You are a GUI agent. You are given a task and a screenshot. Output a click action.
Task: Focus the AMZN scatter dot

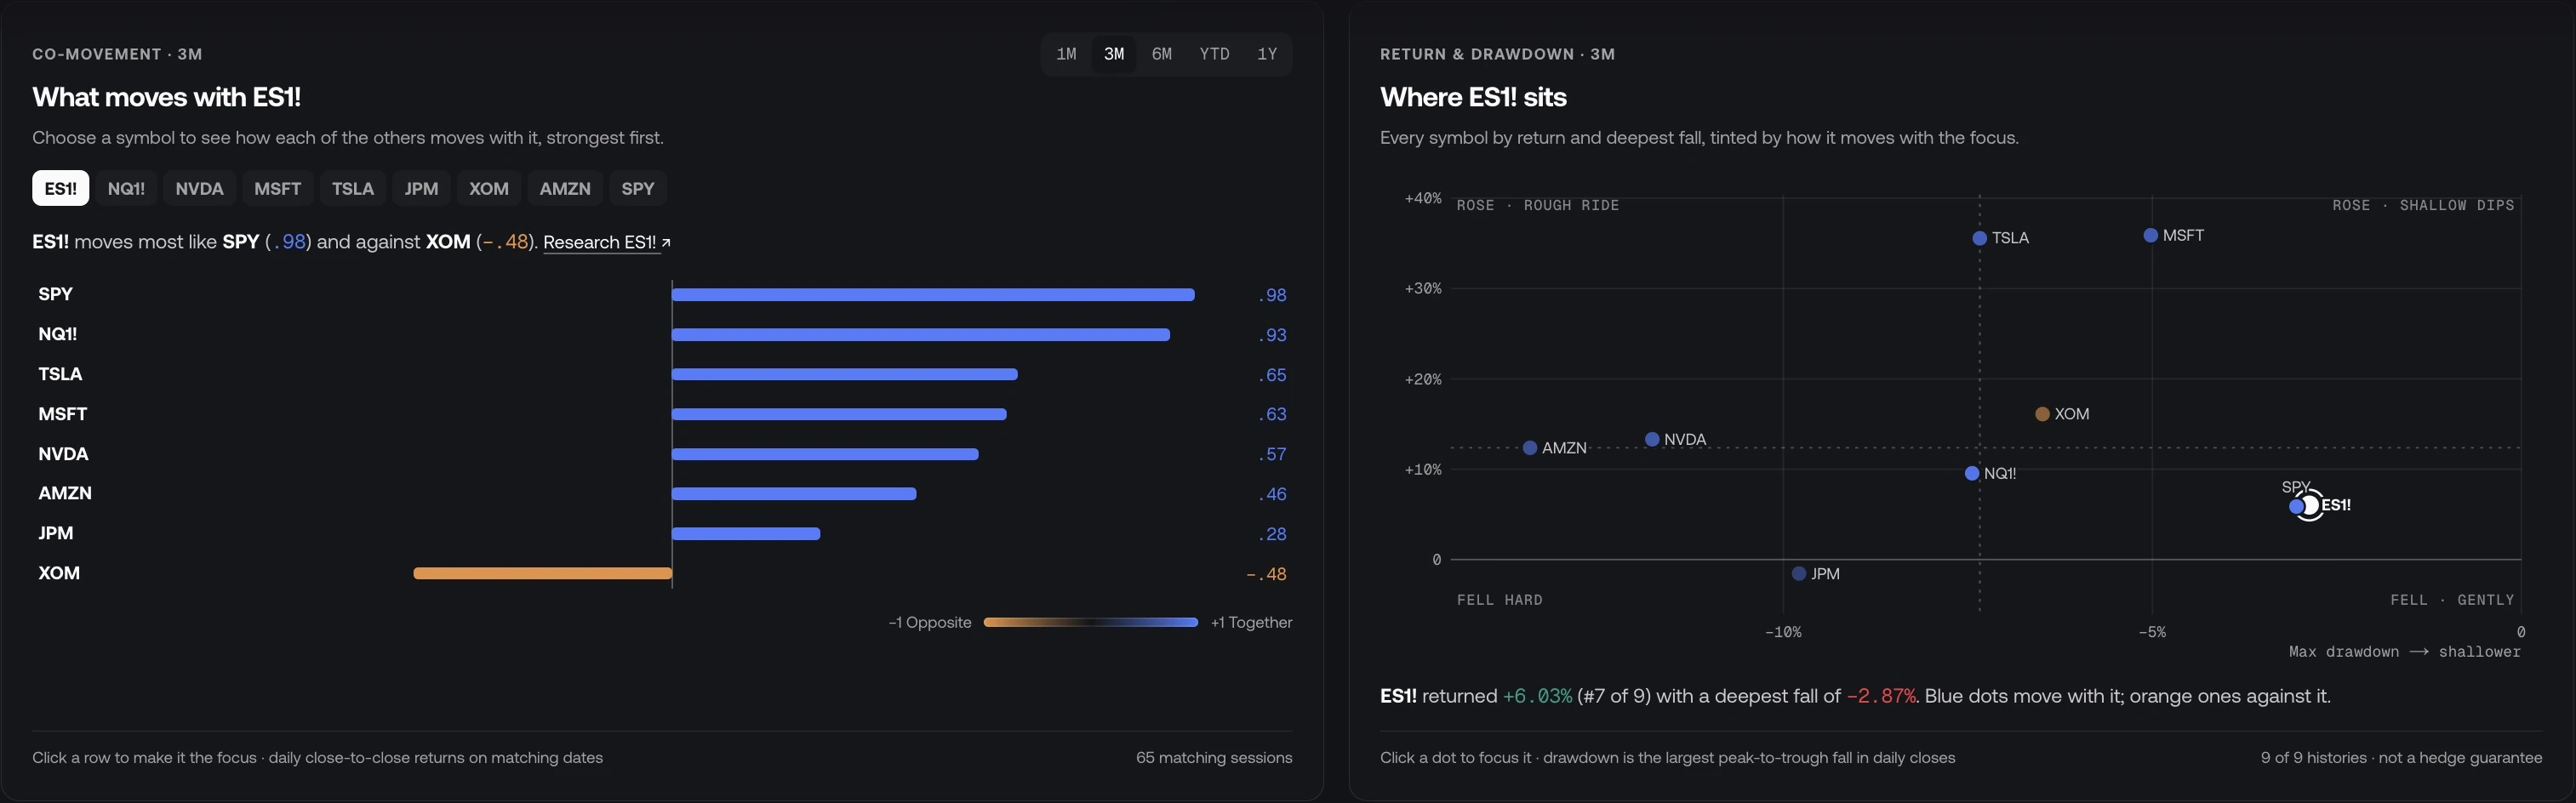(x=1530, y=448)
